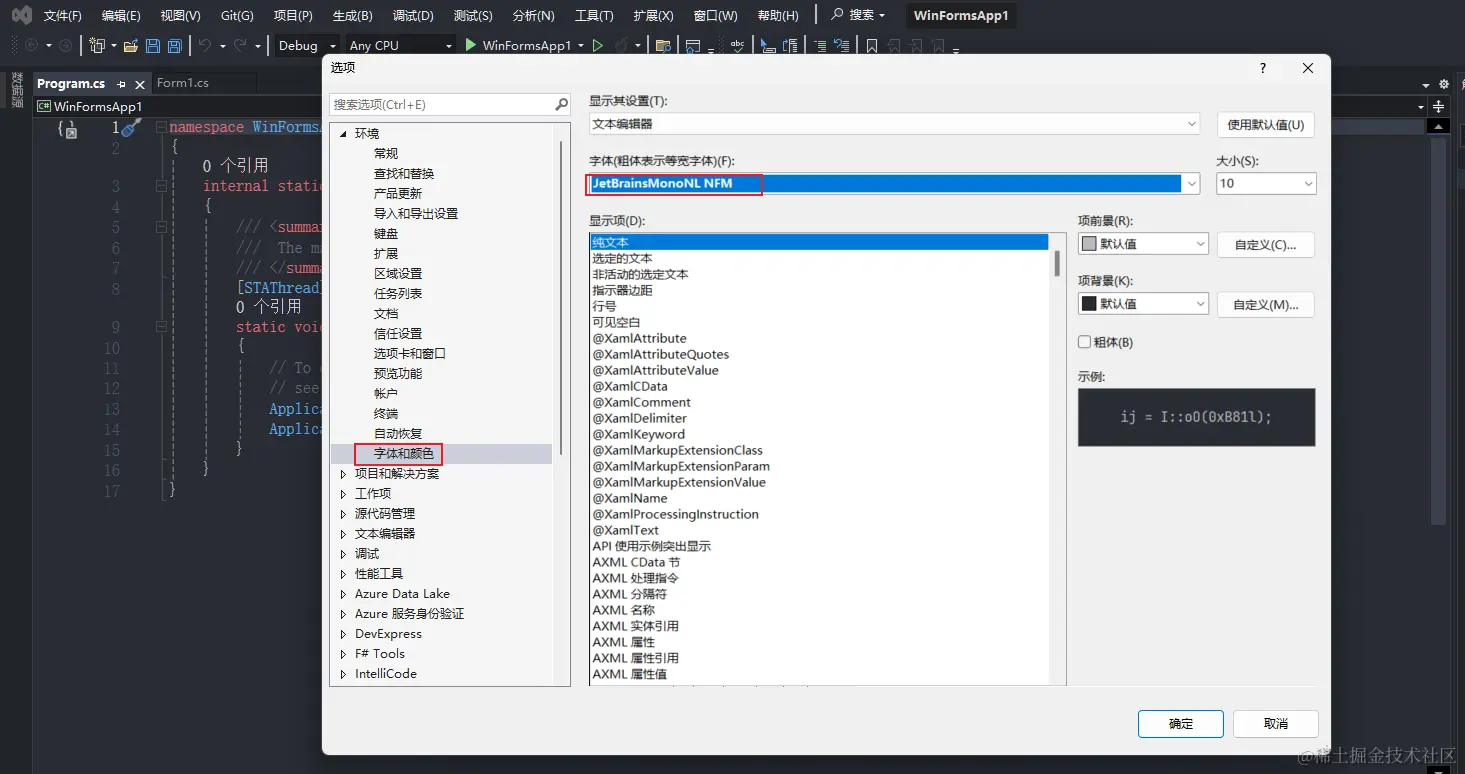
Task: Open the 调试(D) menu
Action: [413, 16]
